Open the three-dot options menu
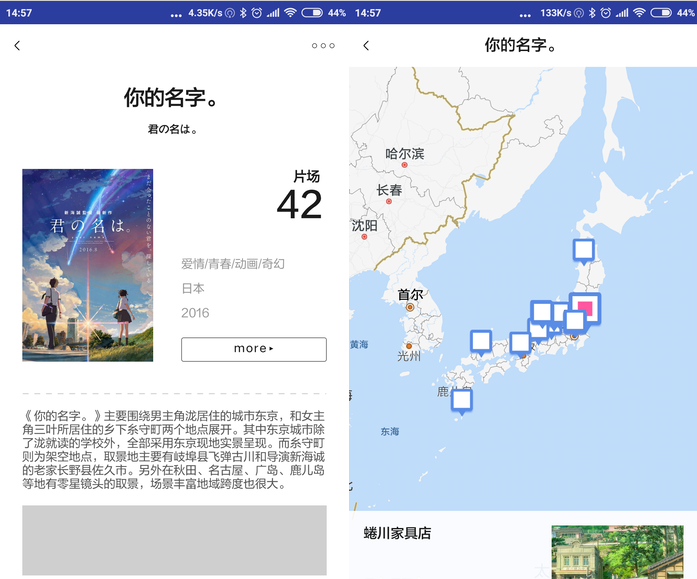 322,46
